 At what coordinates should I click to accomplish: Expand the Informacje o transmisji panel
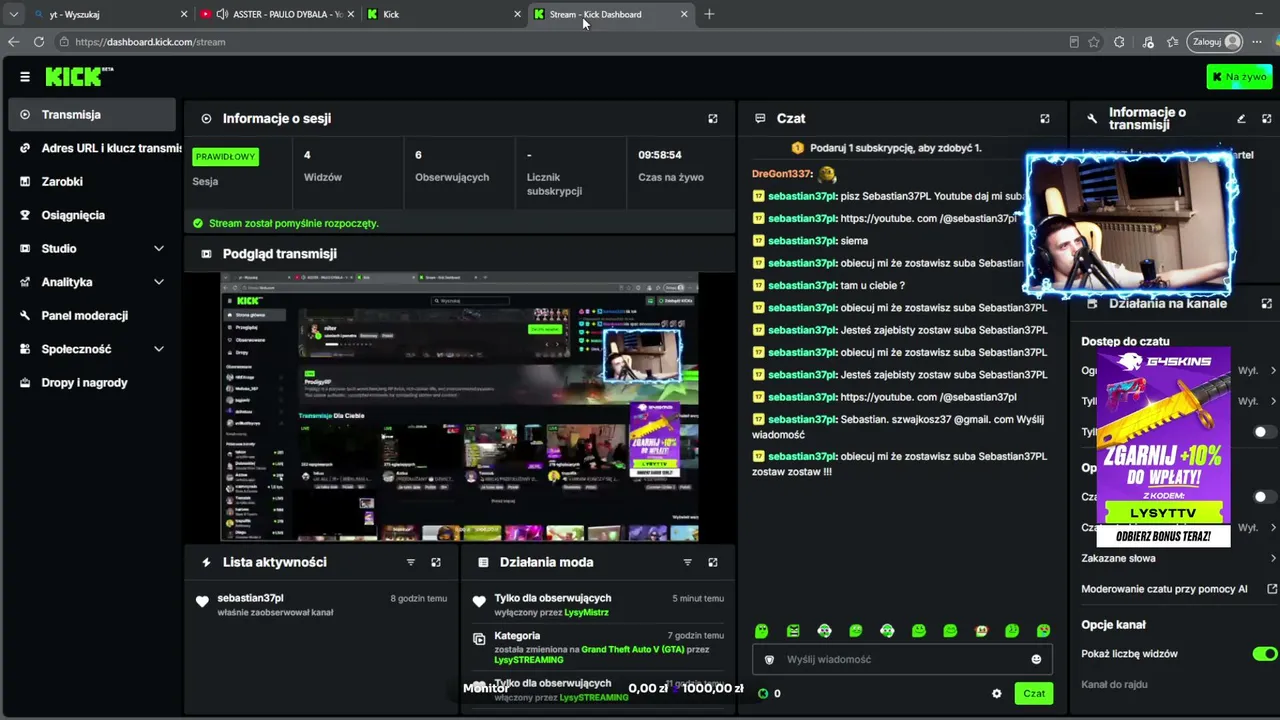click(1267, 118)
